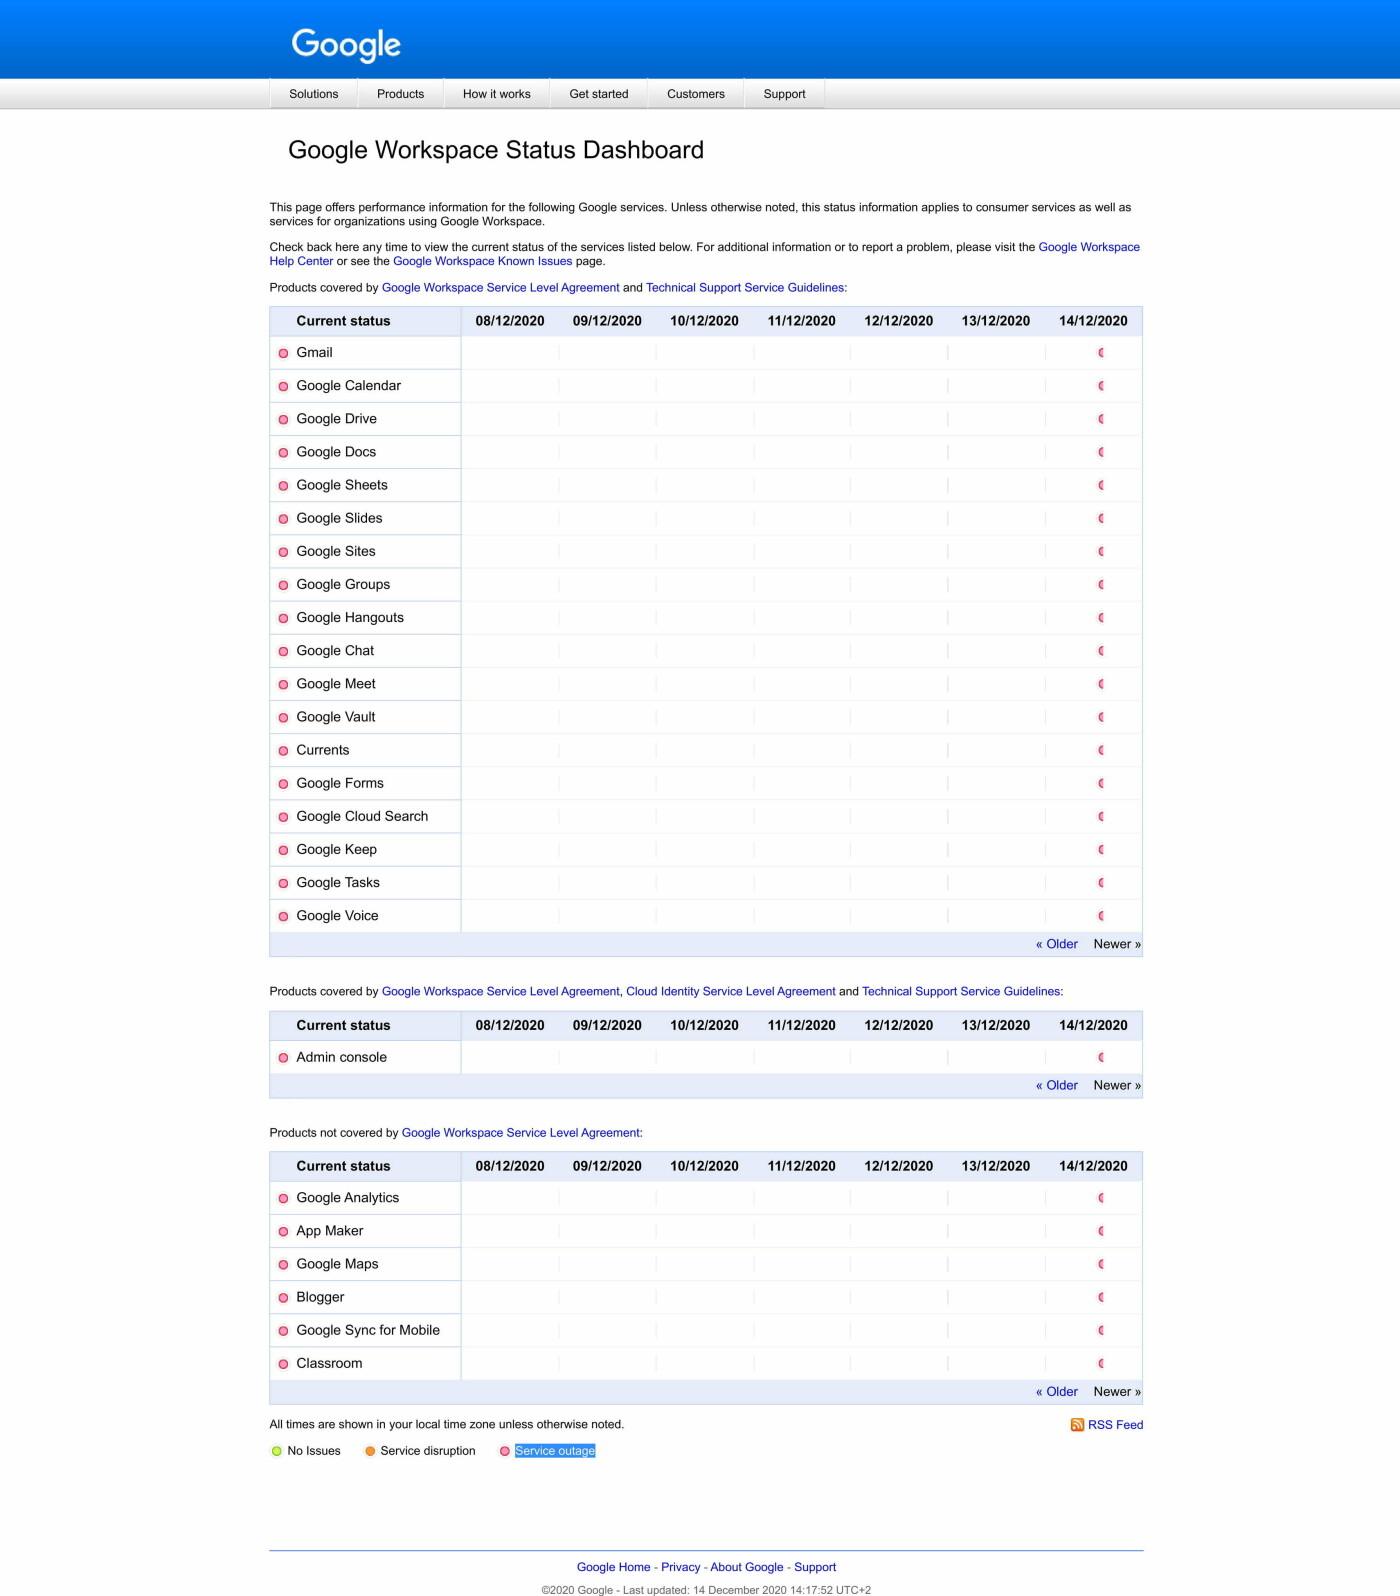
Task: Click the status icon beside Google Chat
Action: (x=283, y=651)
